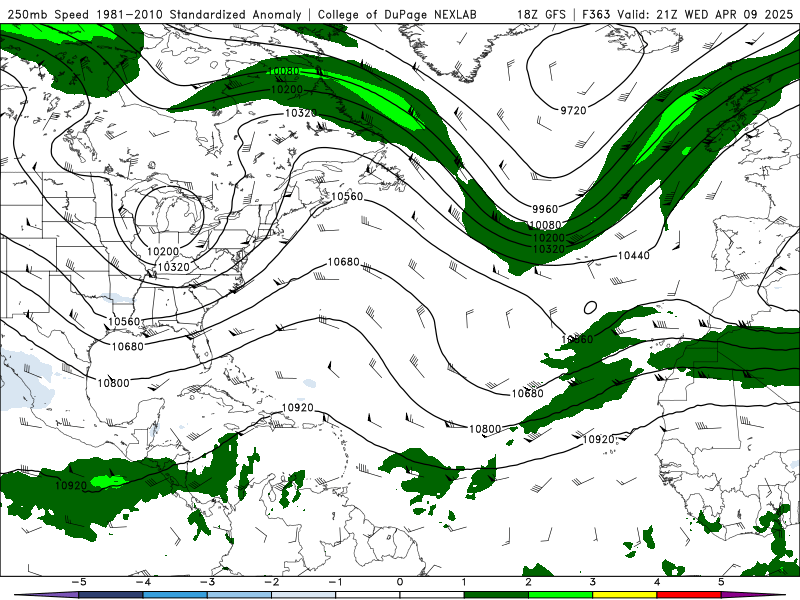Image resolution: width=800 pixels, height=600 pixels.
Task: Click 'College of DuPage NEXLAB' in header
Action: tap(397, 14)
